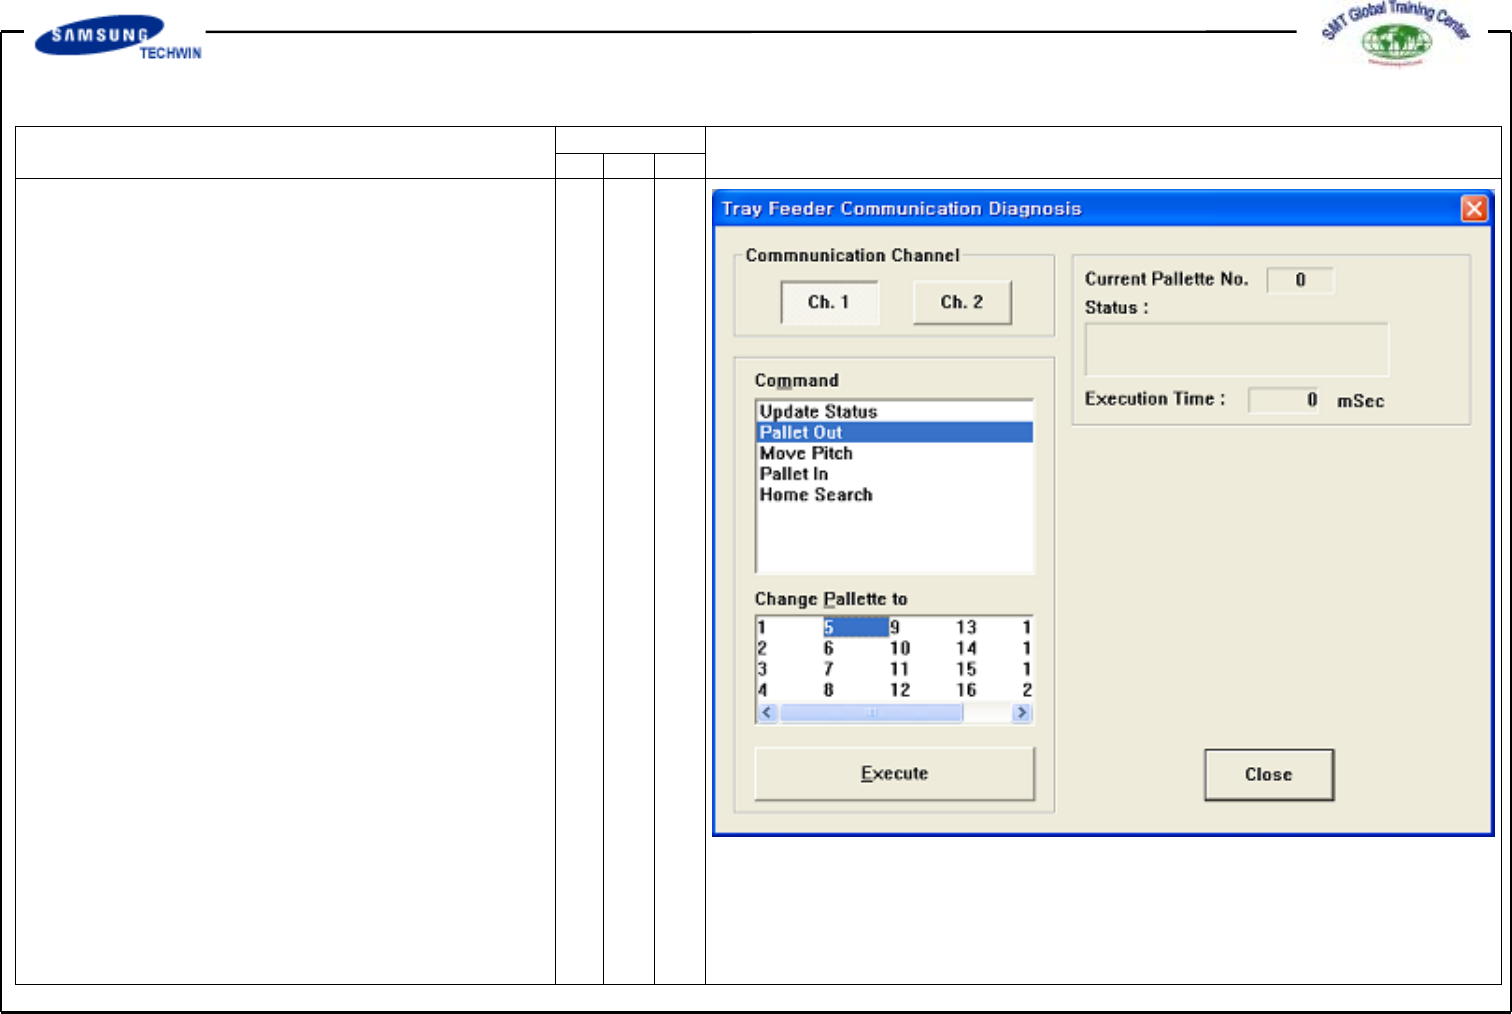The height and width of the screenshot is (1014, 1512).
Task: Select pallette number 15
Action: (x=966, y=669)
